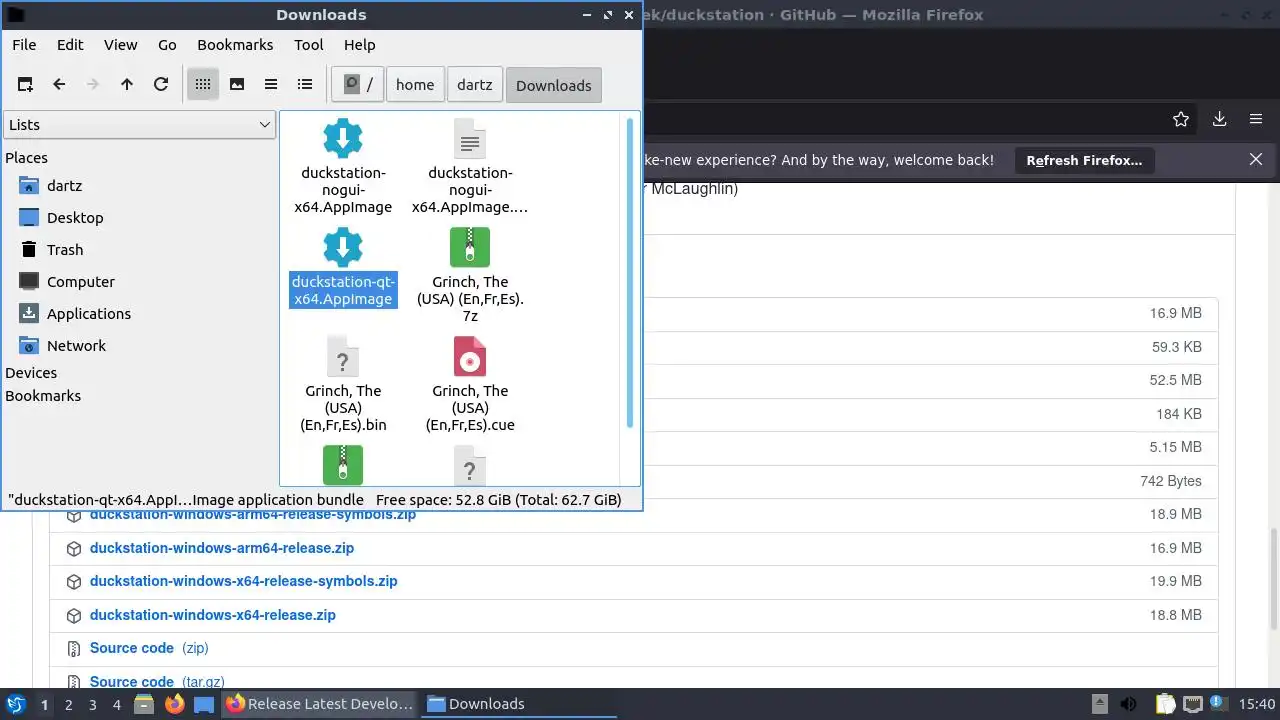Go back to previous folder
This screenshot has width=1280, height=720.
(59, 85)
